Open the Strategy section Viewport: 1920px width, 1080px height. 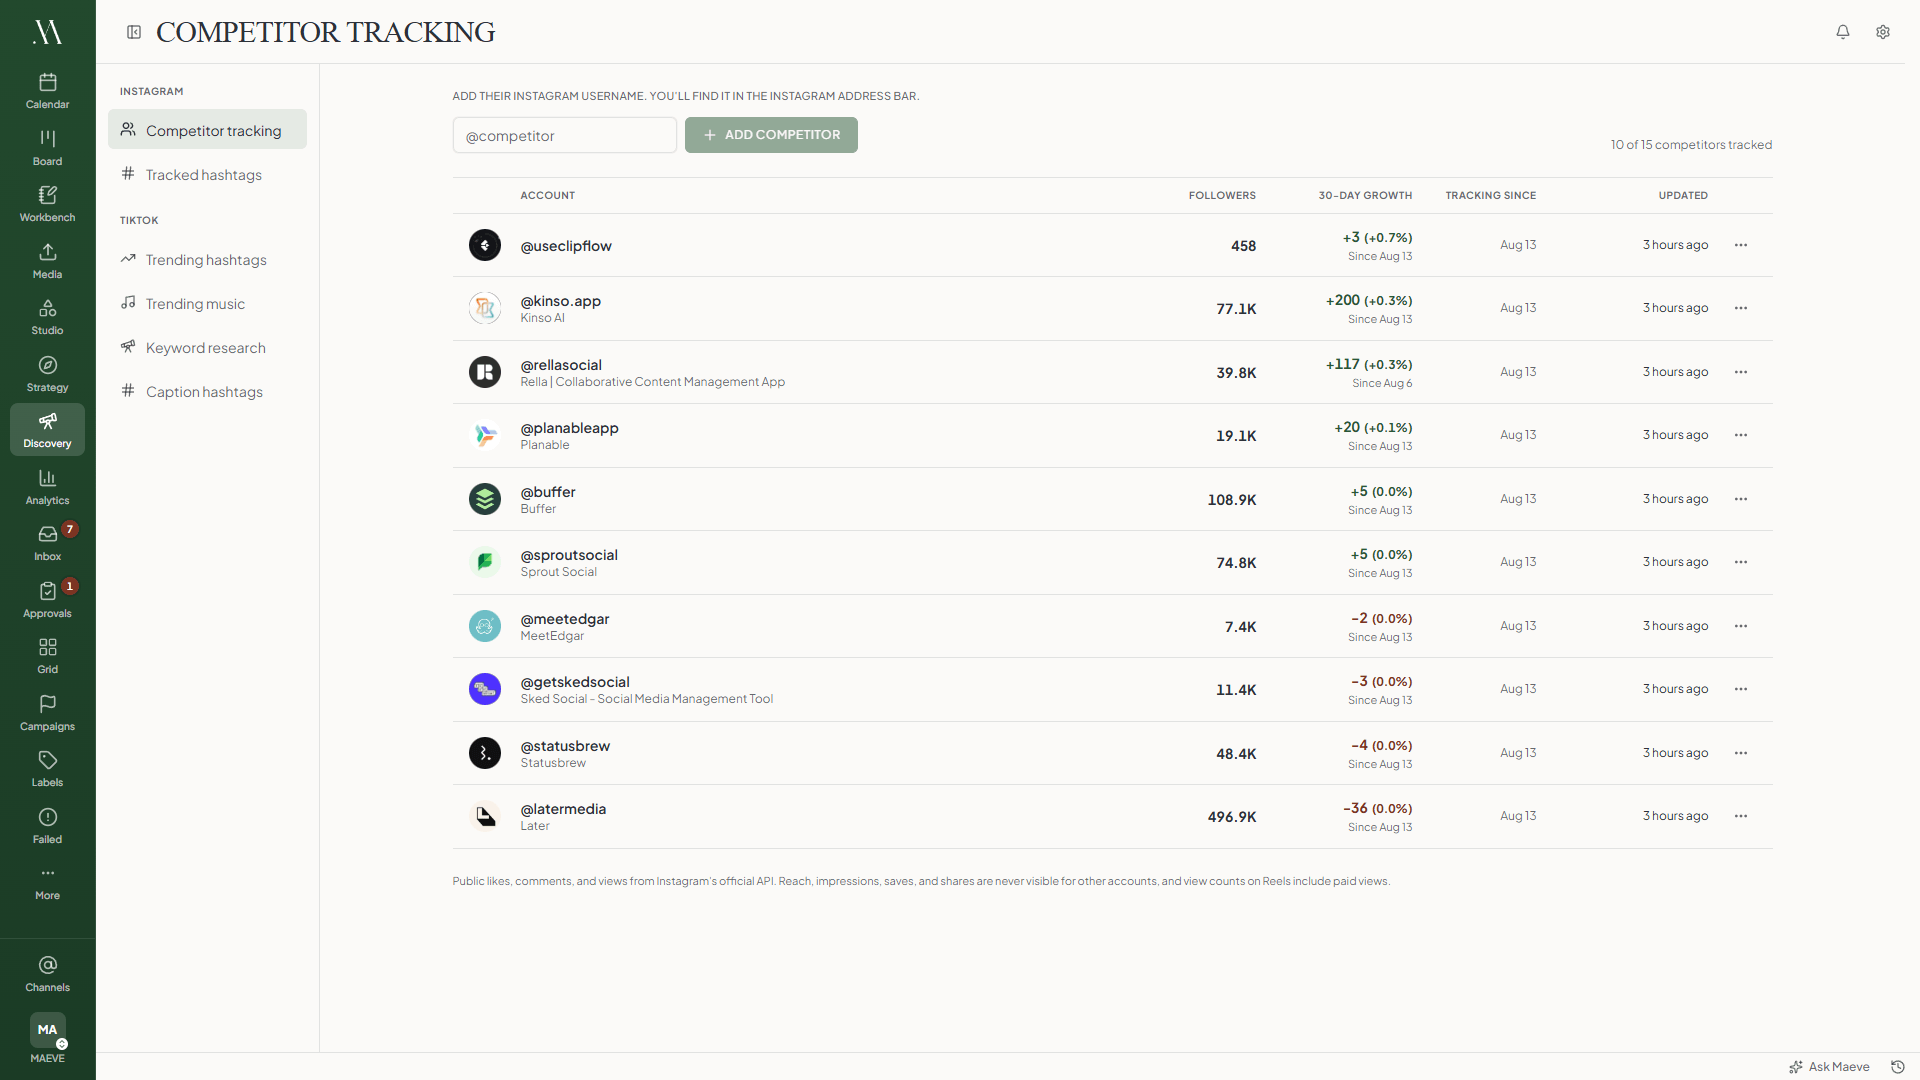pos(47,374)
